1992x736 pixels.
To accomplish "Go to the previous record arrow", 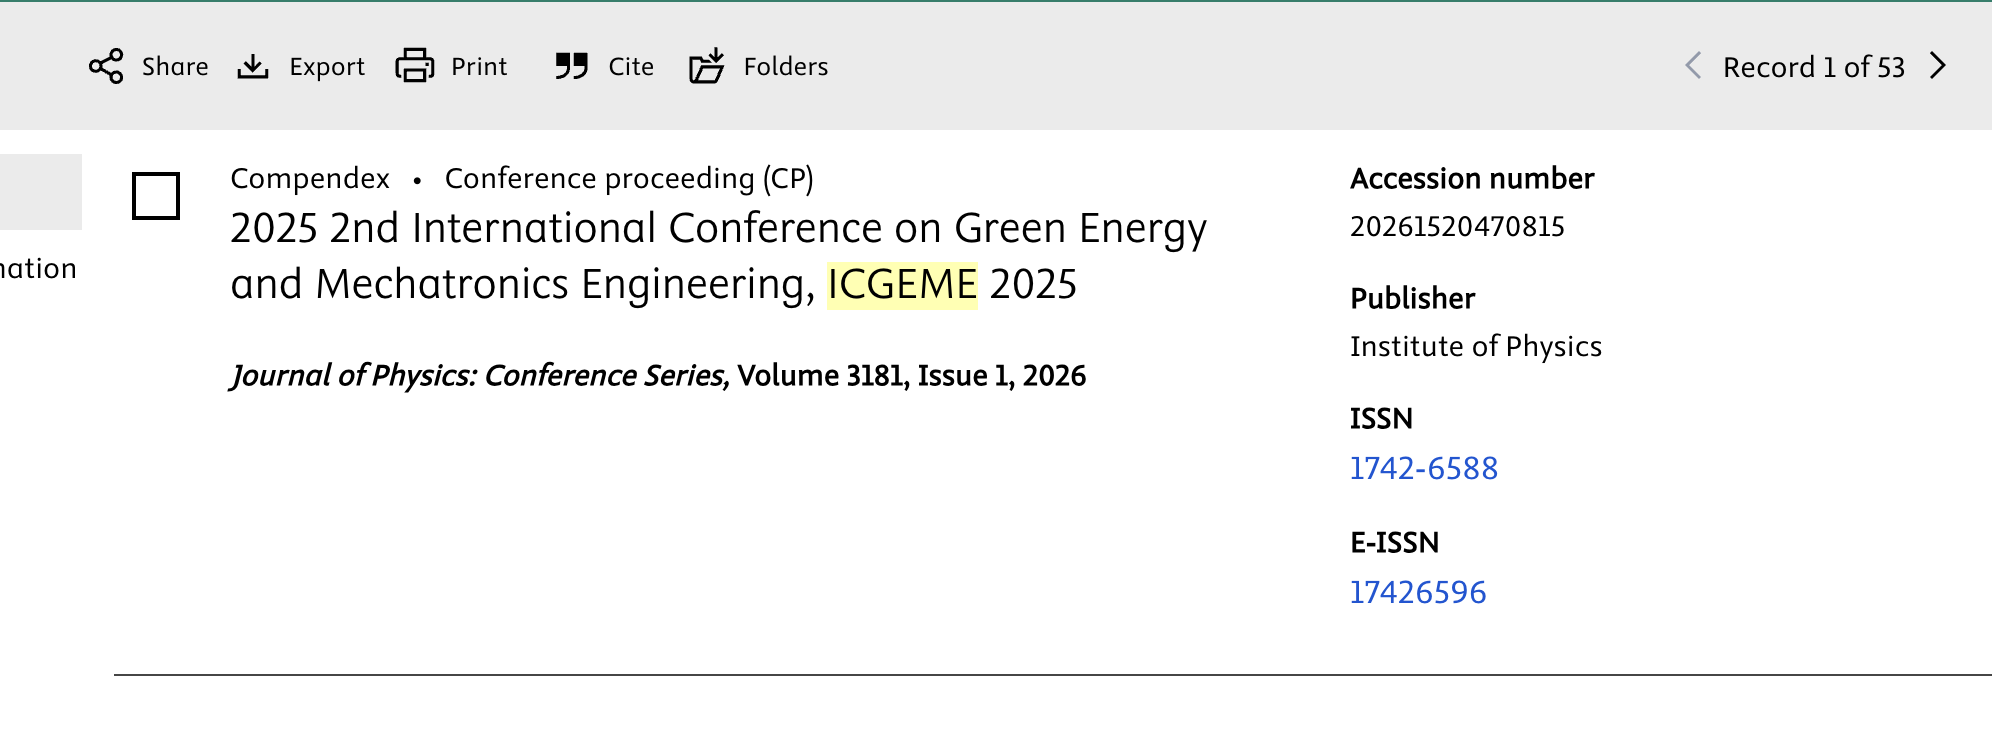I will 1693,66.
